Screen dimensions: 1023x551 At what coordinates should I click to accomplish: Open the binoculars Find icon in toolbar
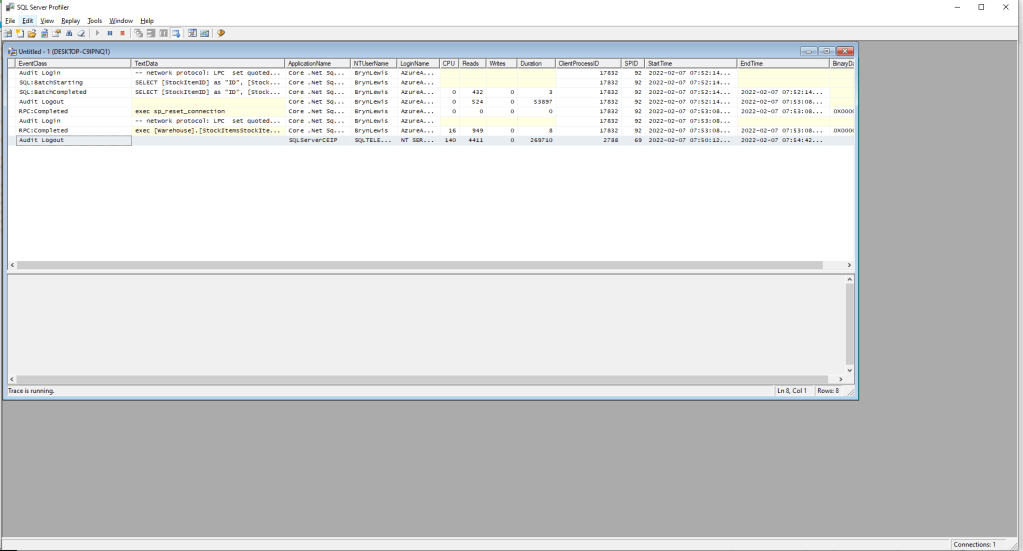[69, 33]
